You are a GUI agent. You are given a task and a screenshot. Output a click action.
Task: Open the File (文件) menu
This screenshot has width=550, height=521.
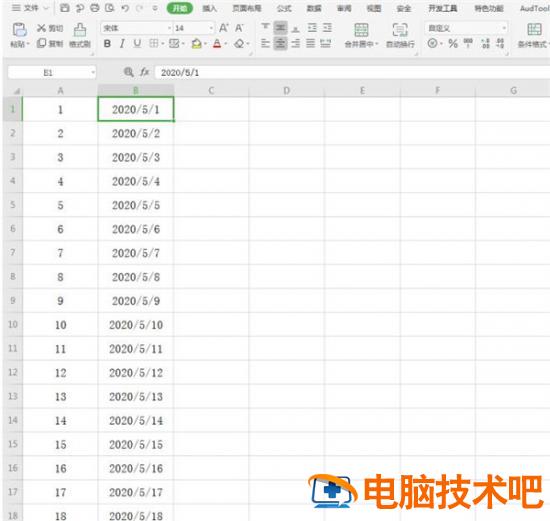pyautogui.click(x=30, y=8)
